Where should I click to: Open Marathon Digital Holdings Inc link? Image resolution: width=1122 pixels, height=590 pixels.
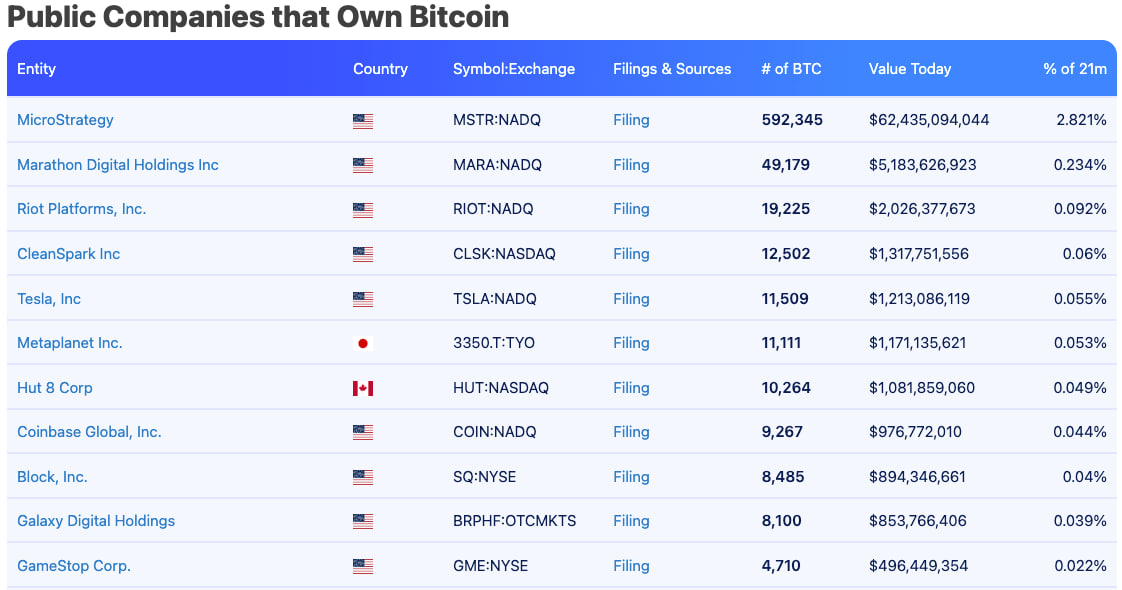(x=118, y=165)
